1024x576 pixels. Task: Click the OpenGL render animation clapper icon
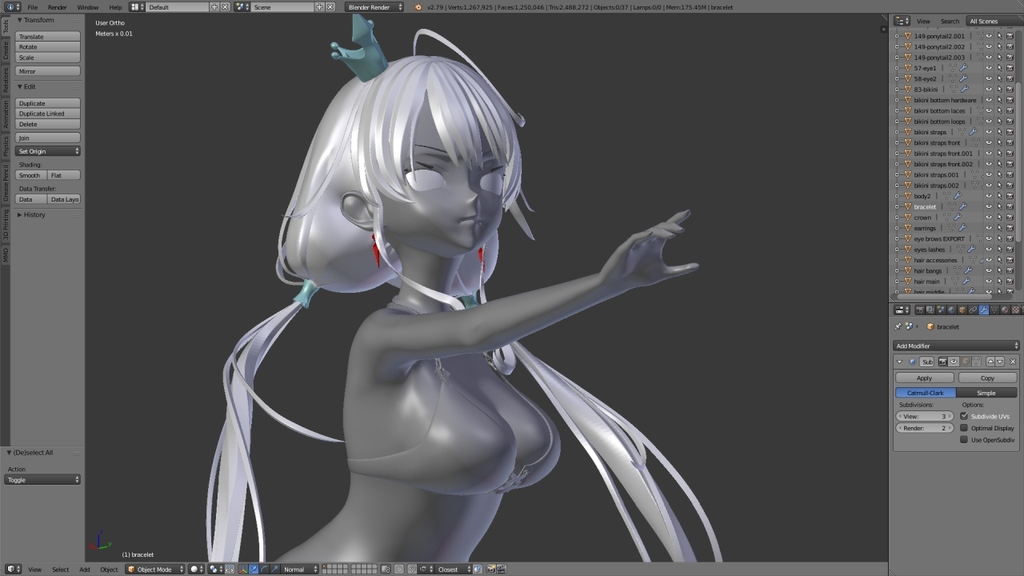(501, 569)
